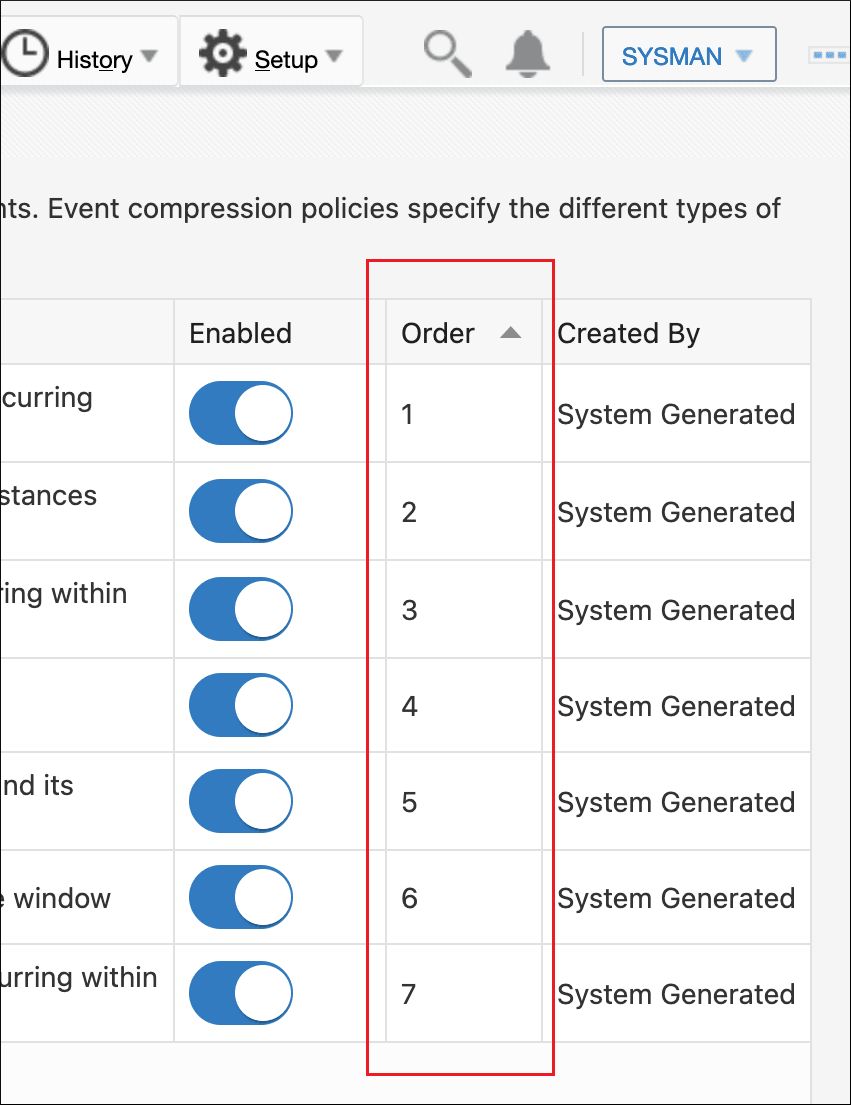The image size is (851, 1105).
Task: Open the SYSMAN user dropdown
Action: pyautogui.click(x=688, y=56)
